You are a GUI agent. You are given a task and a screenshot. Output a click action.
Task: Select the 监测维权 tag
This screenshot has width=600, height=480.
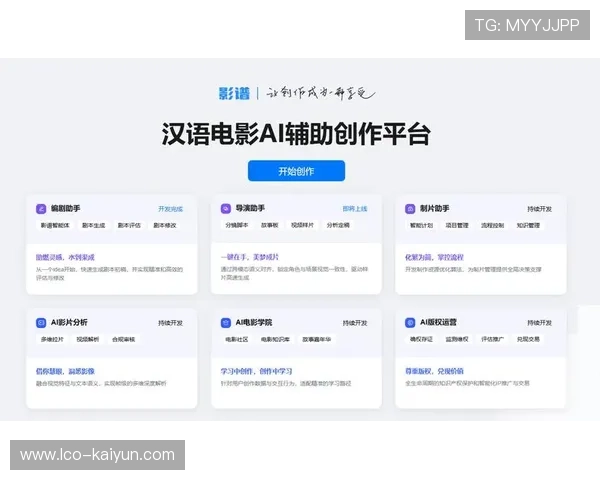click(x=457, y=339)
